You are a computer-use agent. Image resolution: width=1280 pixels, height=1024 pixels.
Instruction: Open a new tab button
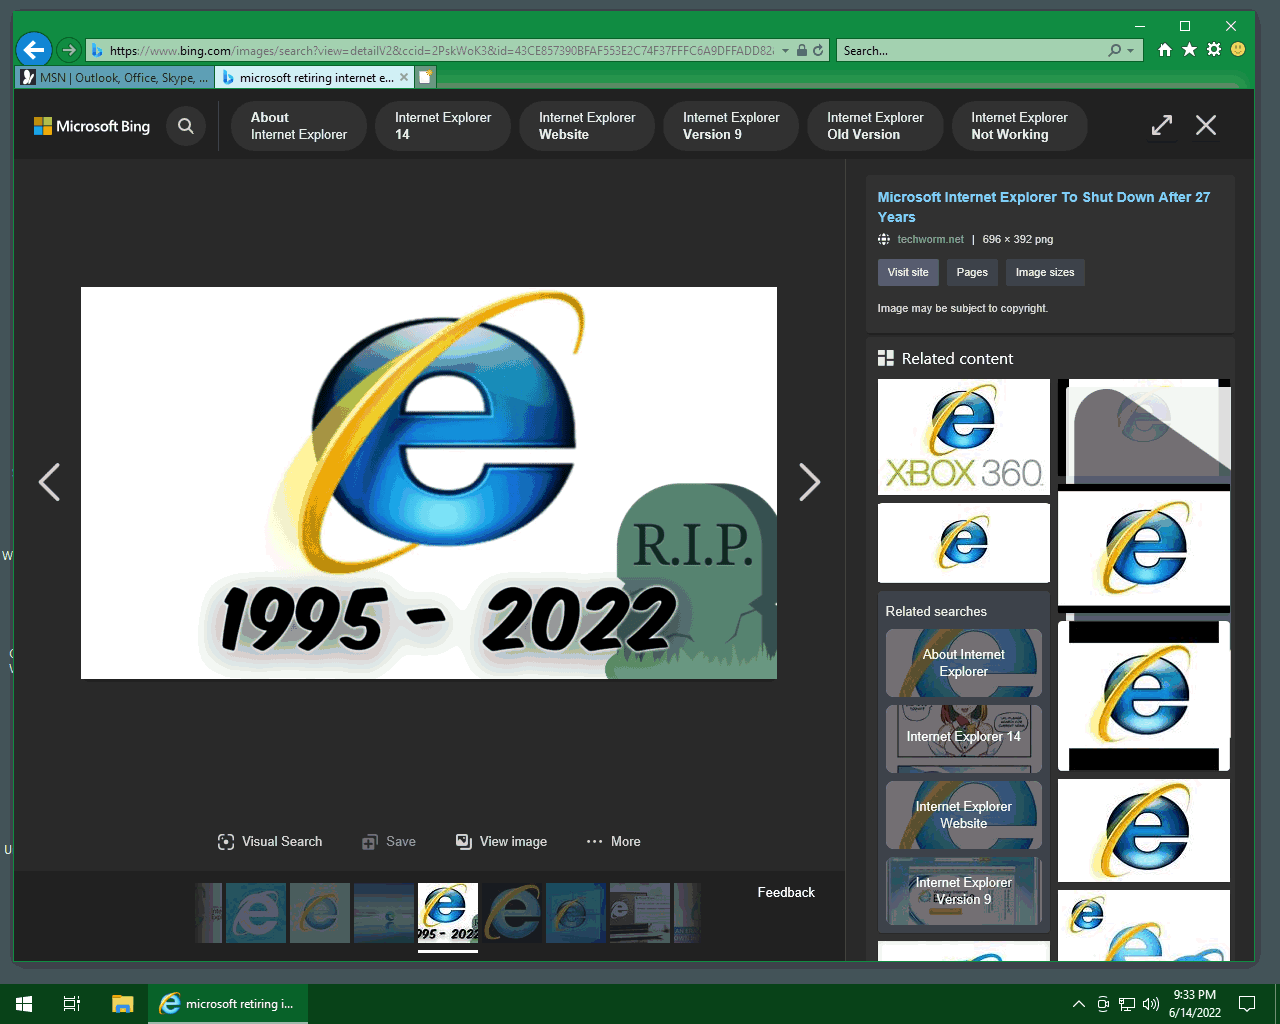(x=425, y=77)
